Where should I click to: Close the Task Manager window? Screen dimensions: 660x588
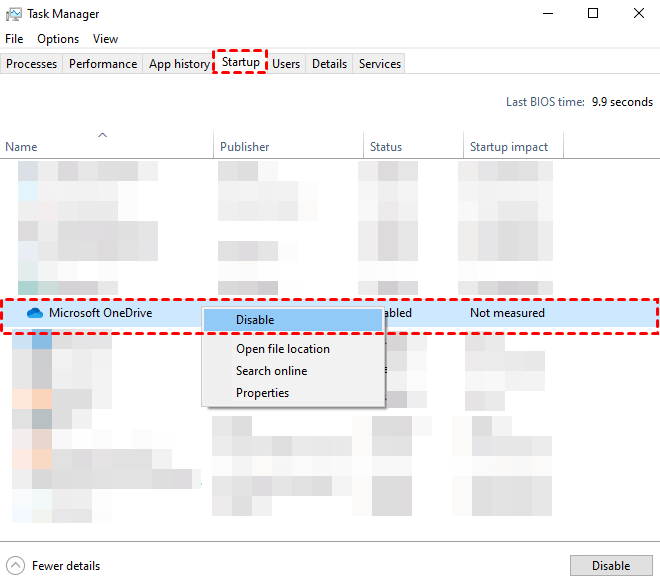(x=639, y=13)
